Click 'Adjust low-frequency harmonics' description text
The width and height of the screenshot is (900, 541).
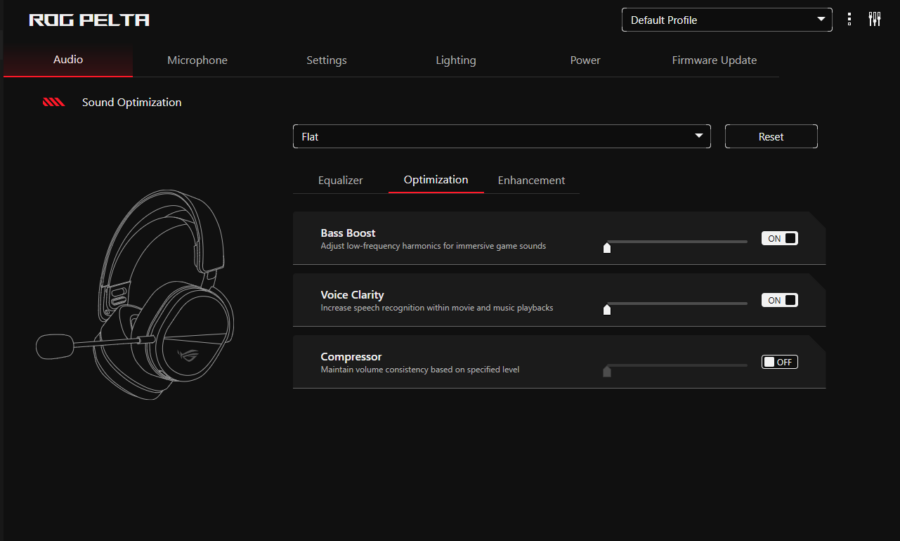pyautogui.click(x=433, y=246)
